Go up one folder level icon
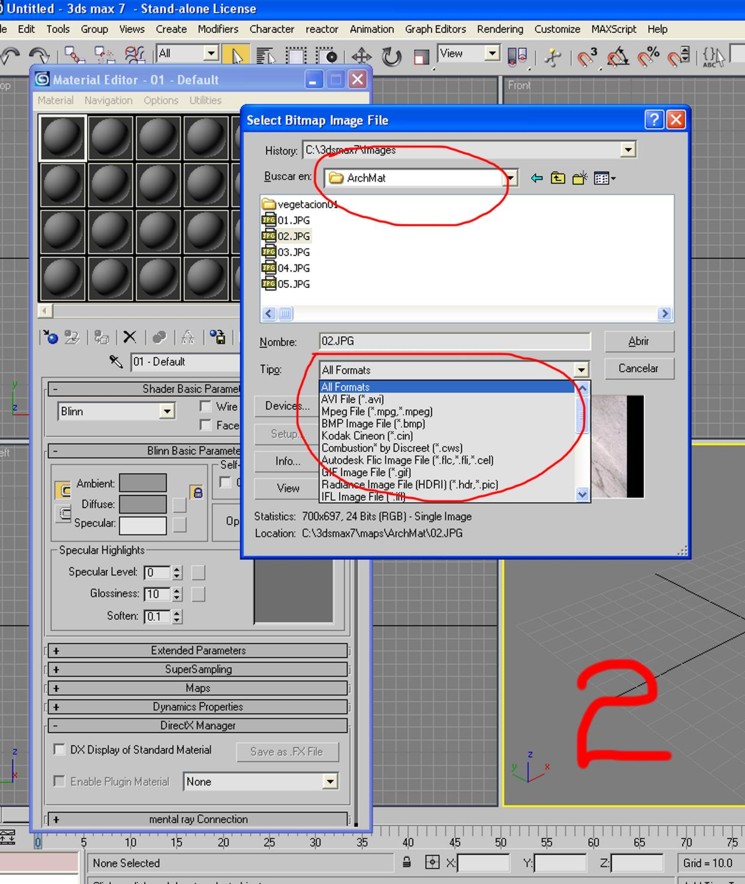The image size is (745, 884). tap(558, 178)
